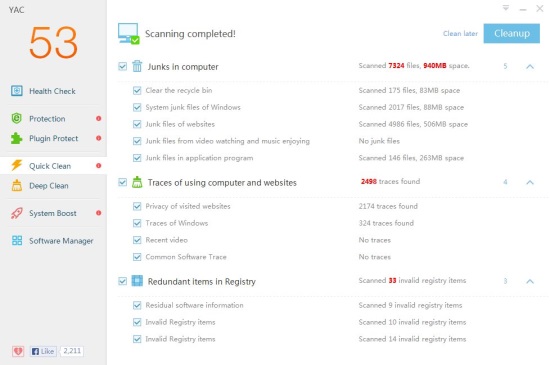Click the trash can icon beside Junks in computer
Image resolution: width=550 pixels, height=365 pixels.
coord(137,66)
